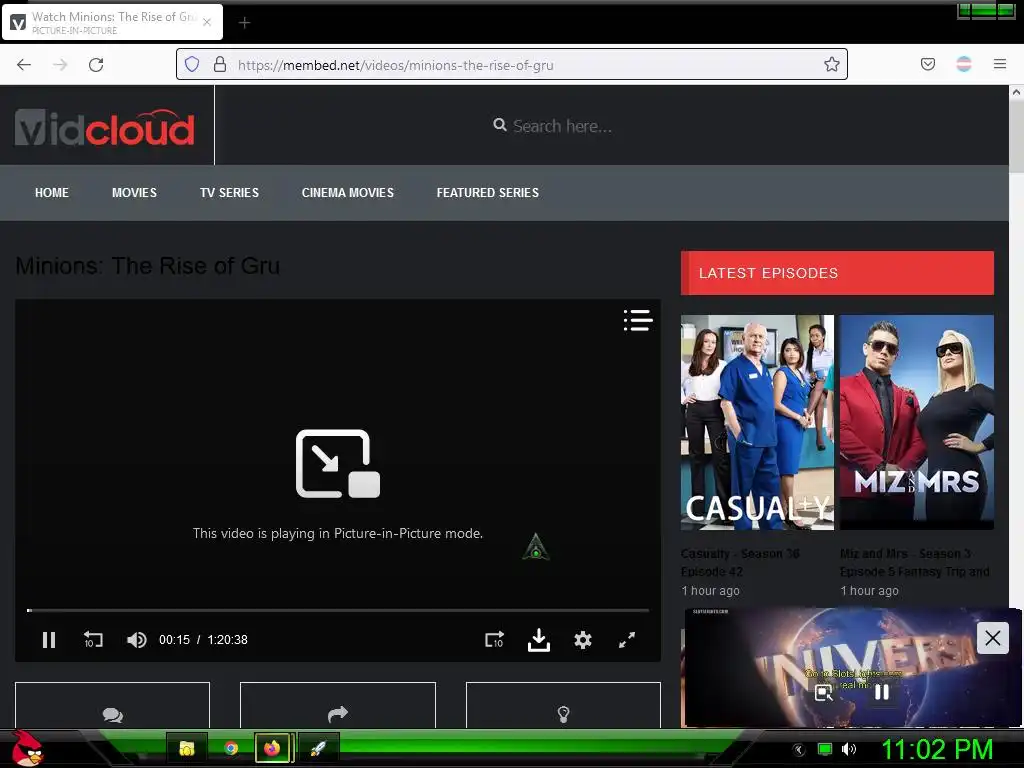Save to Pocket icon

[x=927, y=64]
